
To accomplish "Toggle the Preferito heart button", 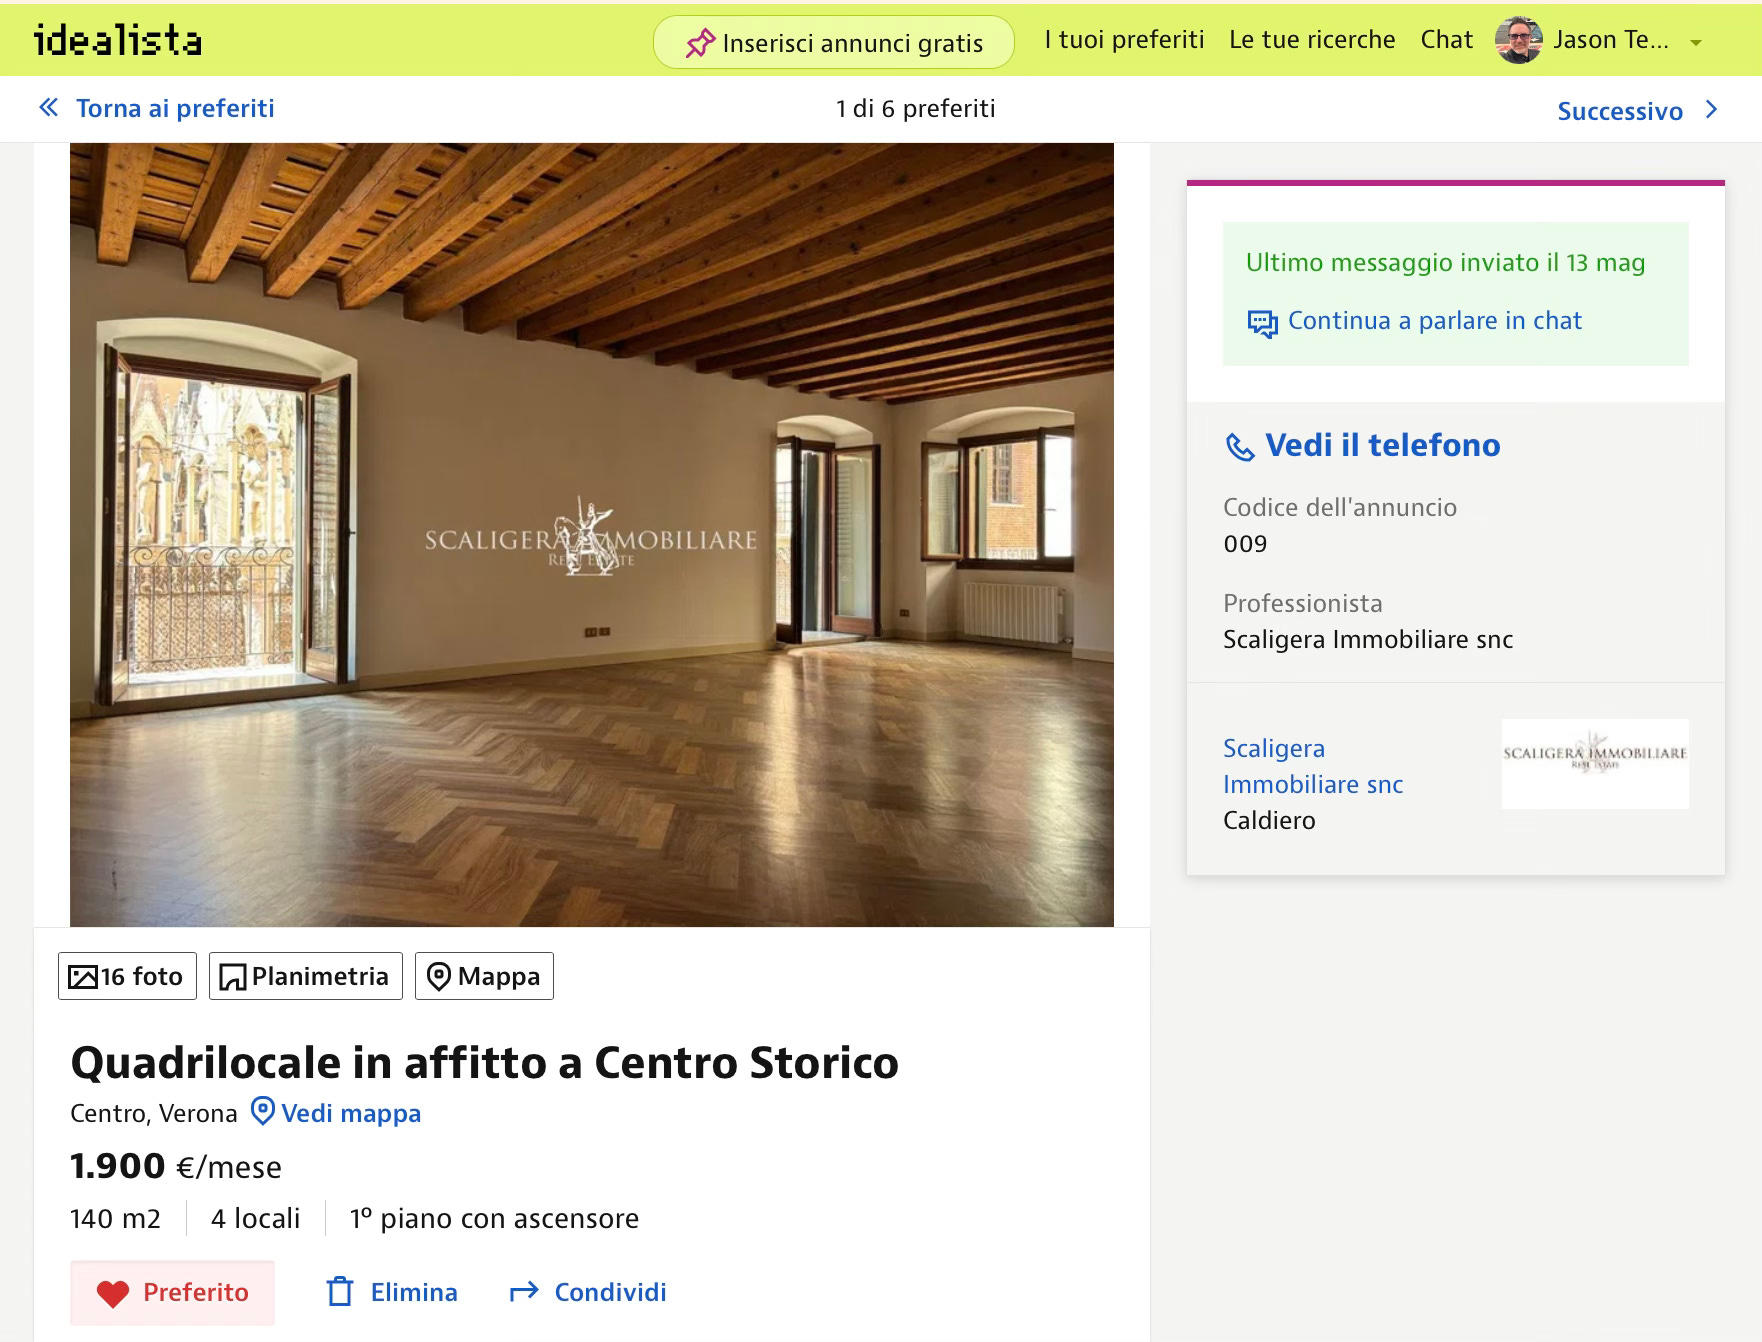I will click(x=172, y=1293).
